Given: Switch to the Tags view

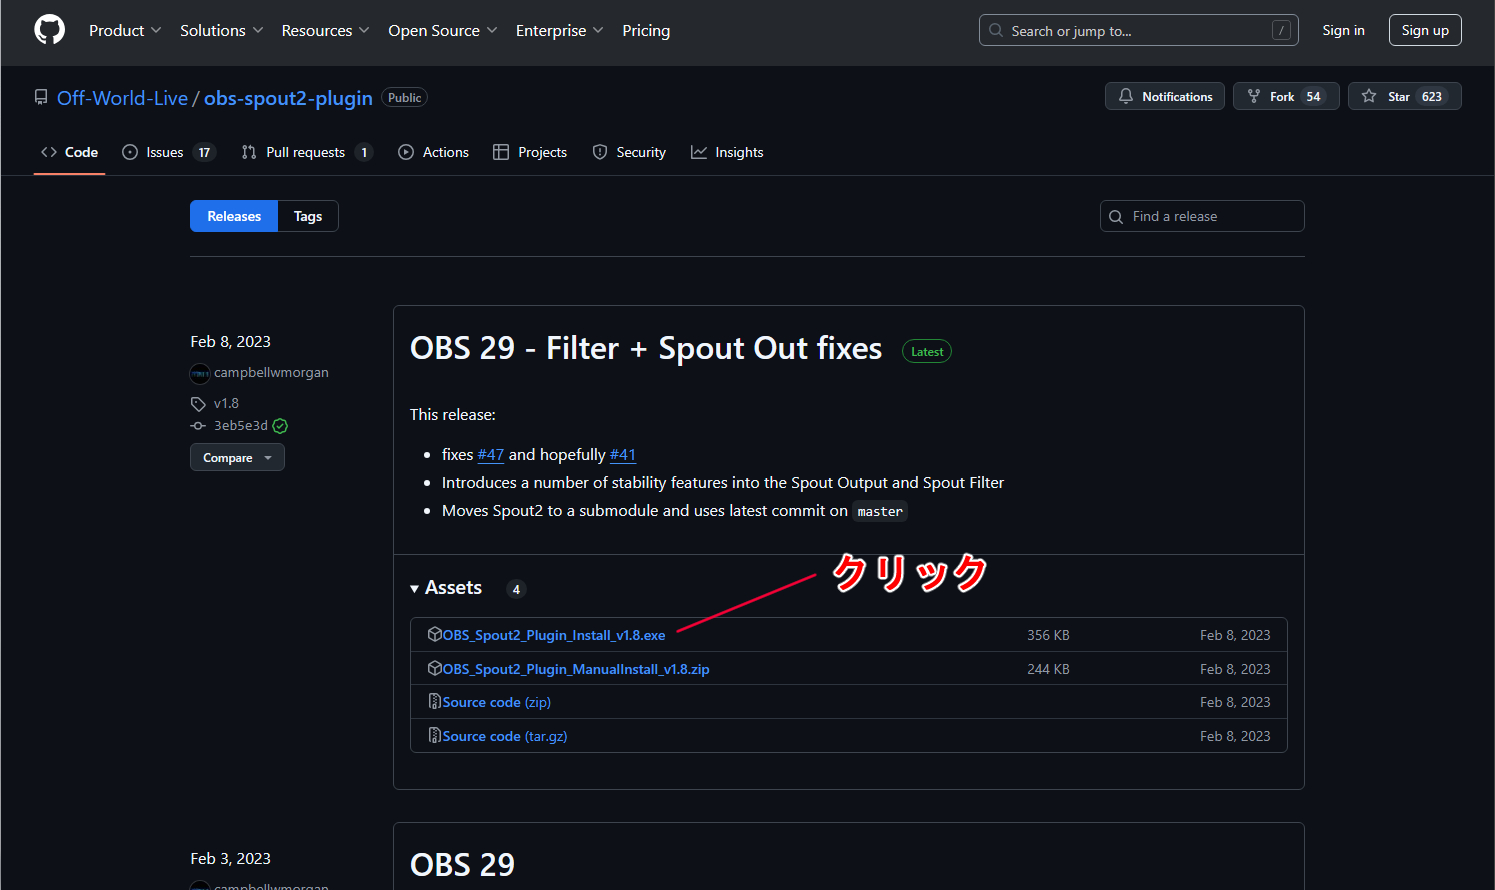Looking at the screenshot, I should pos(308,216).
